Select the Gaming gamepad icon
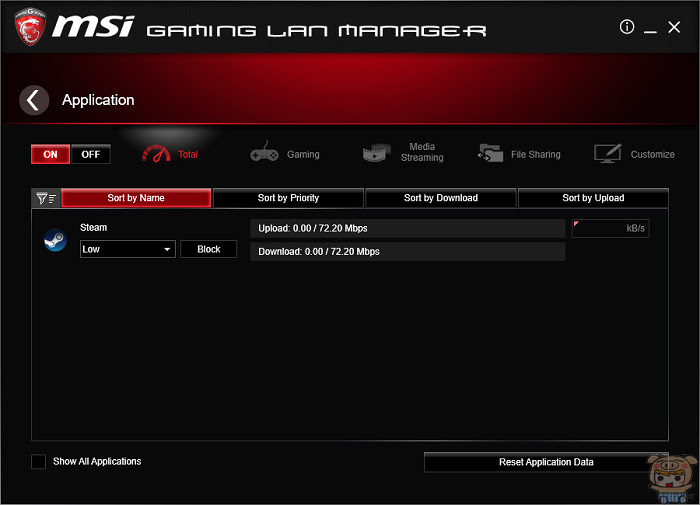700x505 pixels. click(264, 152)
